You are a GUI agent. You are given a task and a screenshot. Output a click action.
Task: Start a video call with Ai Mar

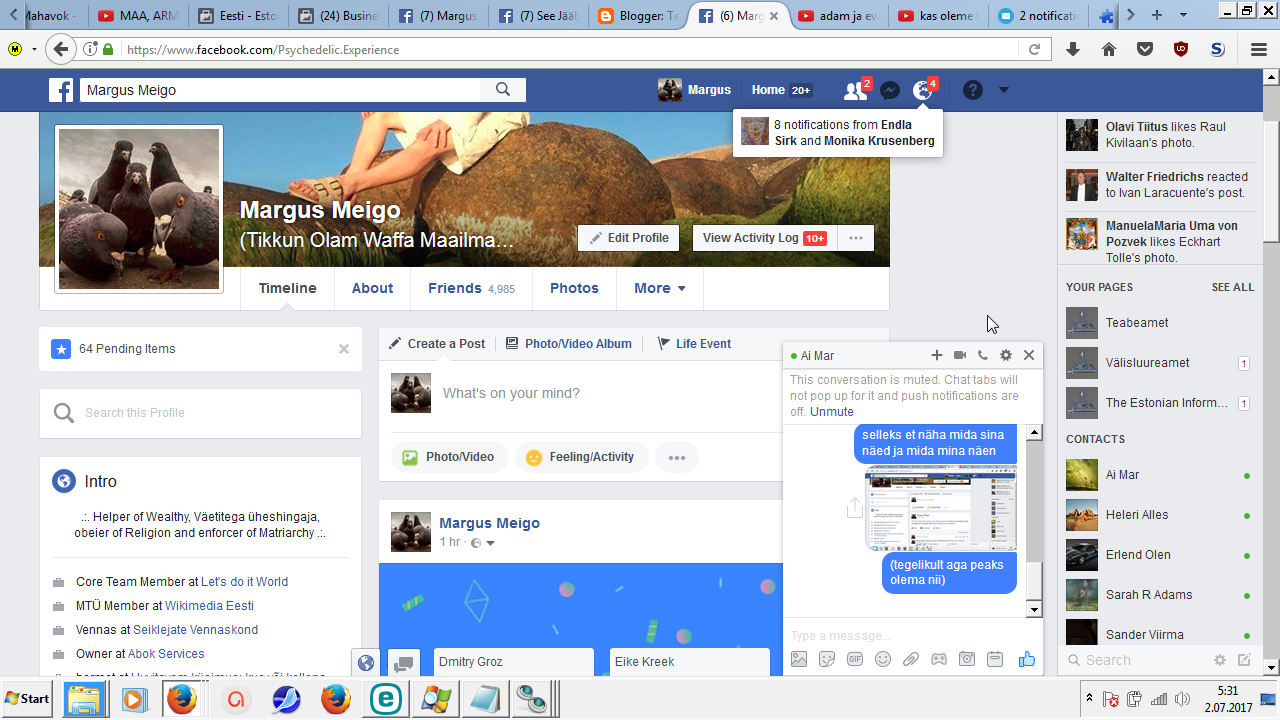coord(960,355)
